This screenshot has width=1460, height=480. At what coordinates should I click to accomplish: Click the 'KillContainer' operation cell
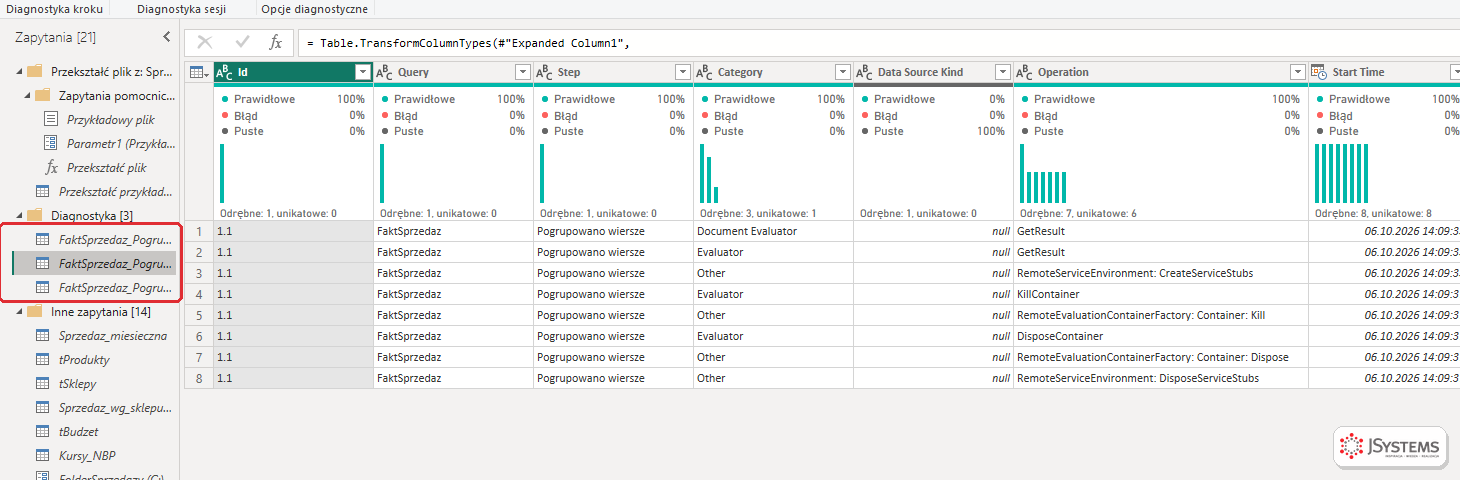tap(1161, 294)
